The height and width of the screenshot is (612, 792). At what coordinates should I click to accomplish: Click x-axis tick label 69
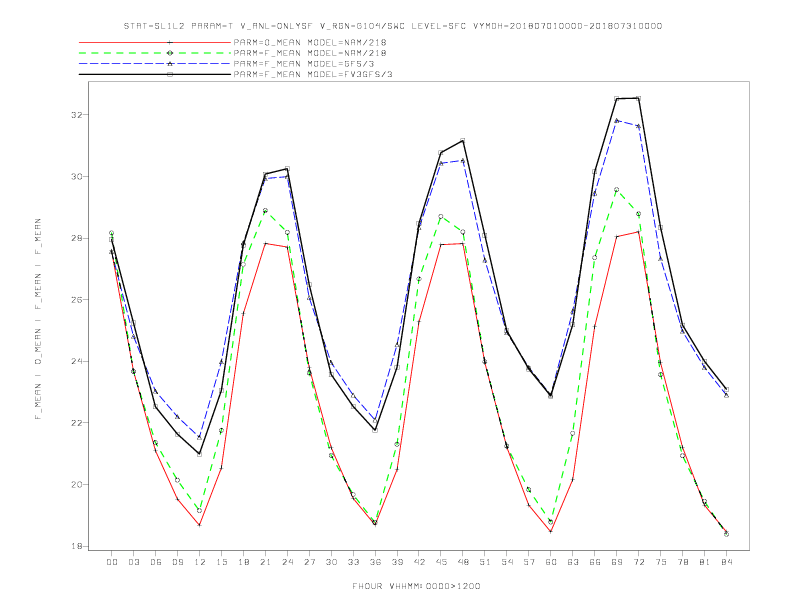617,562
